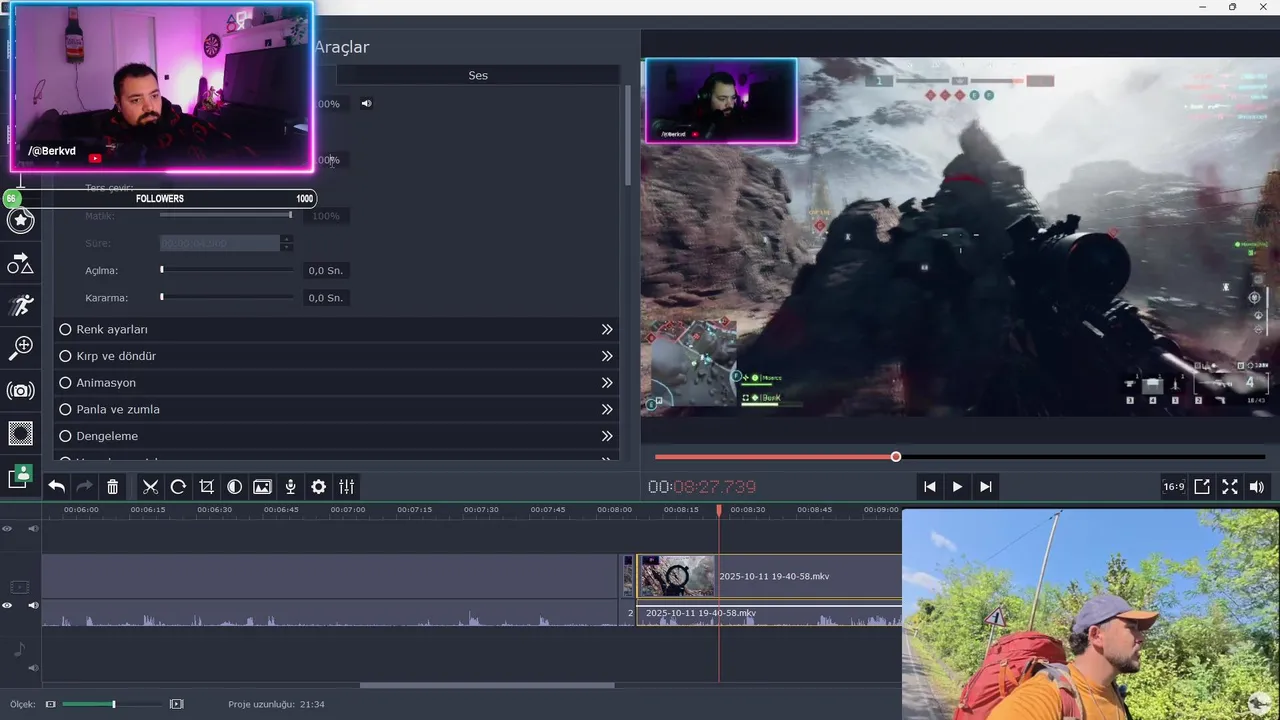Click the Kararma 0,0 Sn. value field
The image size is (1280, 720).
point(326,297)
